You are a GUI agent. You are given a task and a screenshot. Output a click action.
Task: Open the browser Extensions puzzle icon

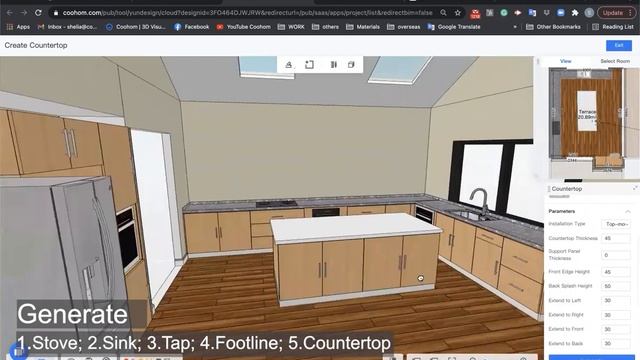[x=575, y=13]
